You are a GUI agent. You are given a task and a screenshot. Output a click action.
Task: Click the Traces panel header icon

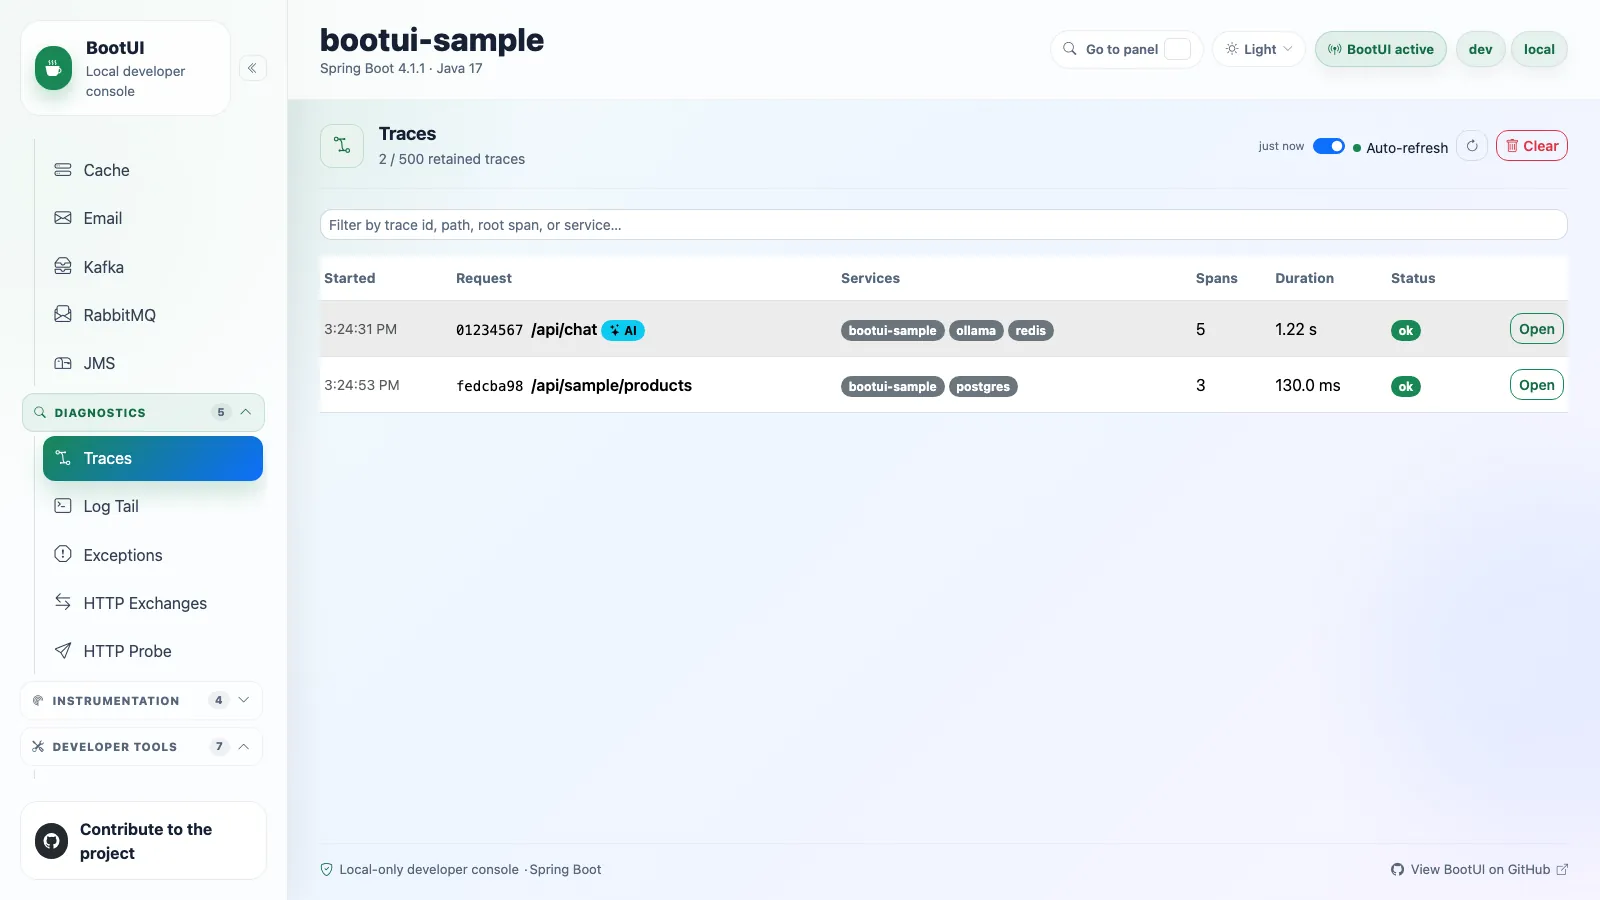(x=342, y=146)
